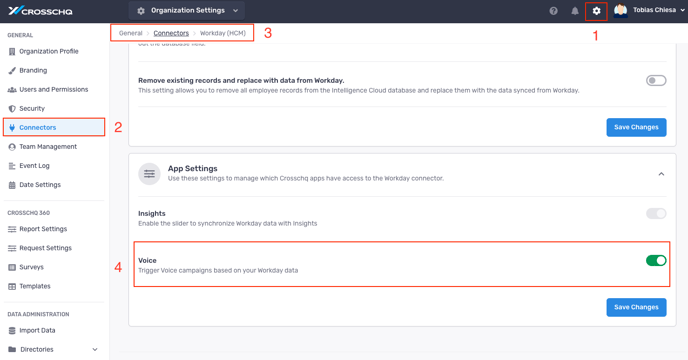Click Tobias Chiesa's avatar picture
Viewport: 688px width, 360px height.
click(620, 11)
